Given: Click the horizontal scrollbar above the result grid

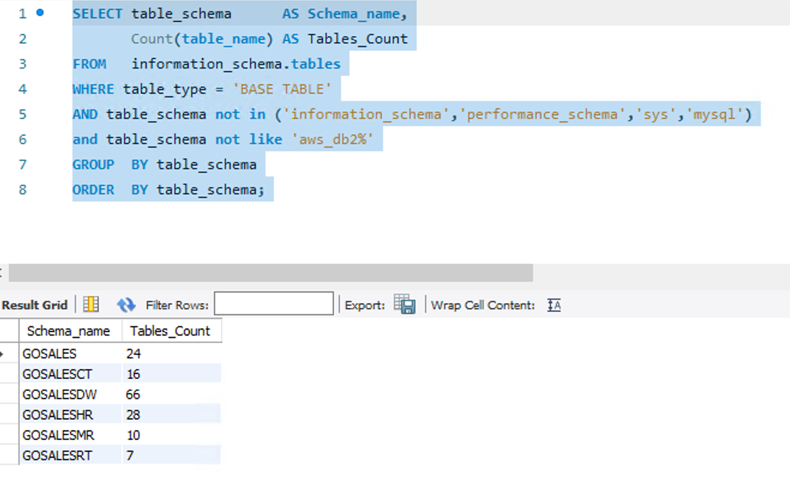Looking at the screenshot, I should pos(270,273).
